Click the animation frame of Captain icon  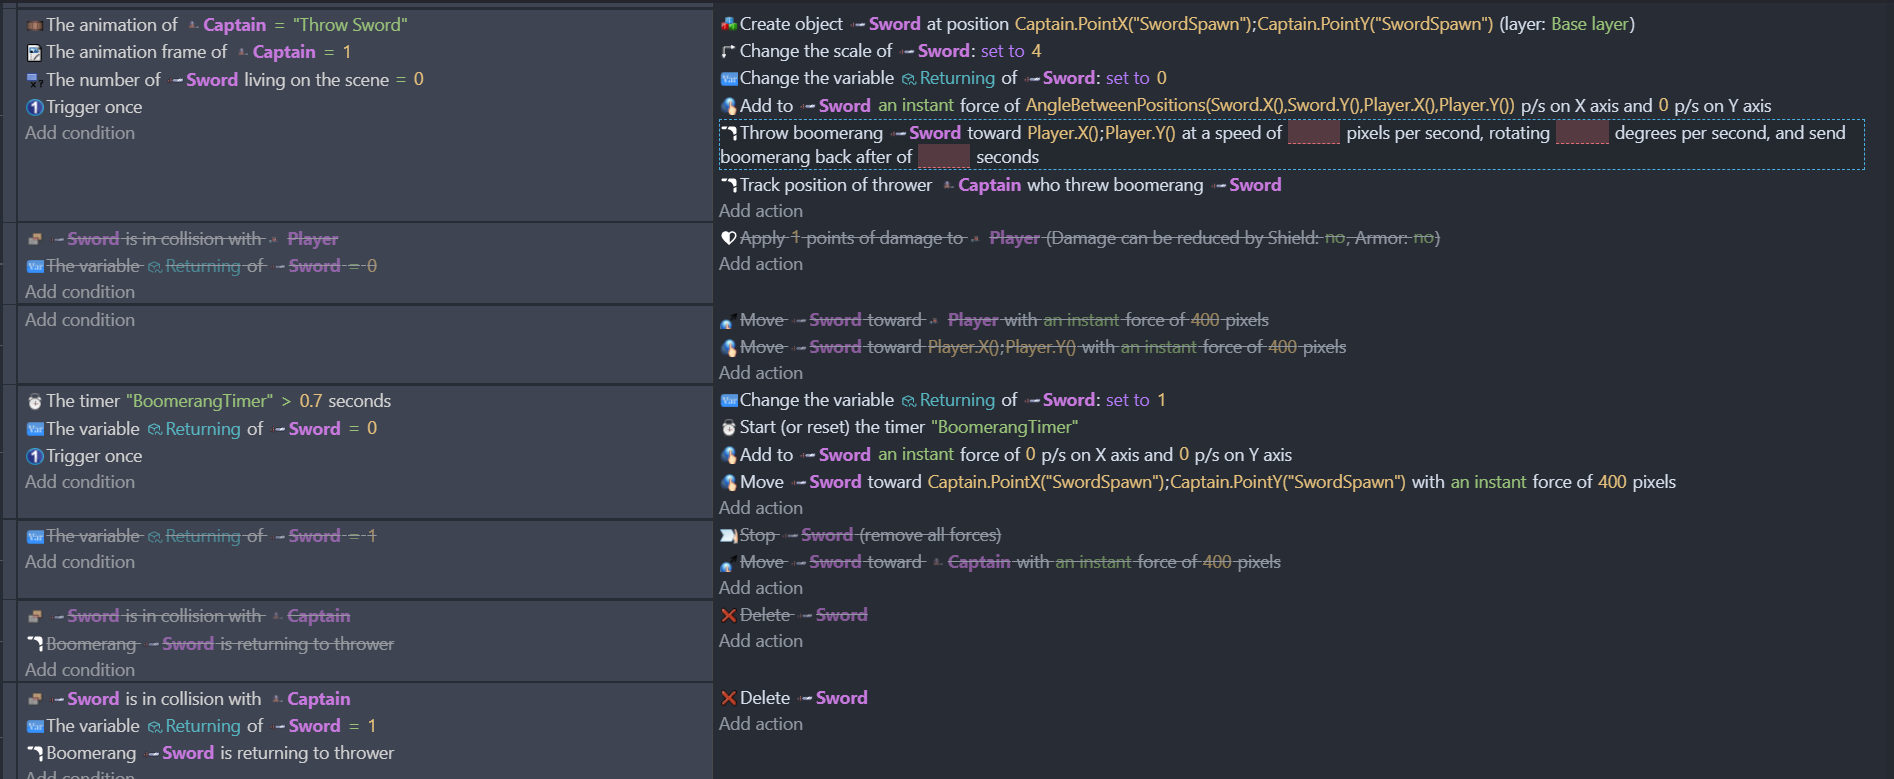[35, 52]
